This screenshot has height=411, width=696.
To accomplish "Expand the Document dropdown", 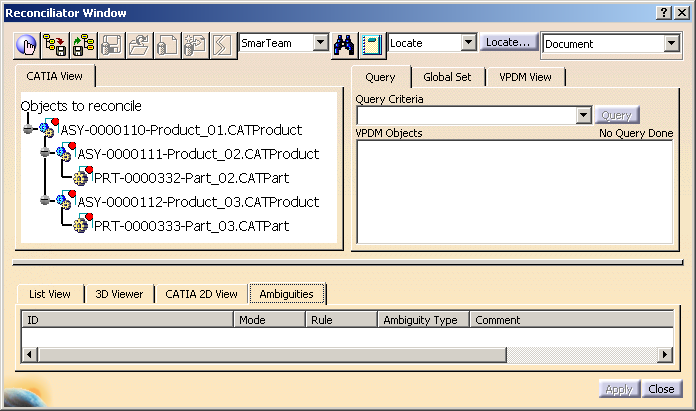I will click(671, 44).
